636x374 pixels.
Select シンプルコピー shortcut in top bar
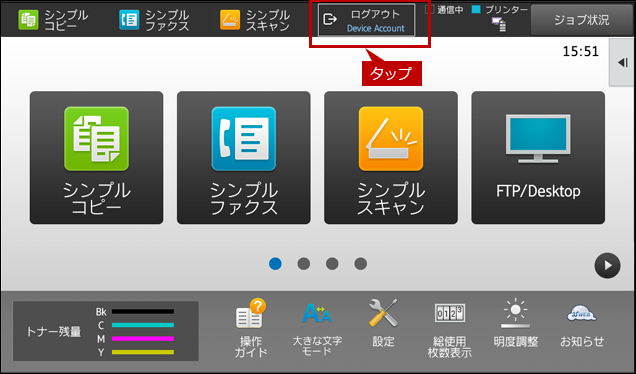(x=53, y=20)
